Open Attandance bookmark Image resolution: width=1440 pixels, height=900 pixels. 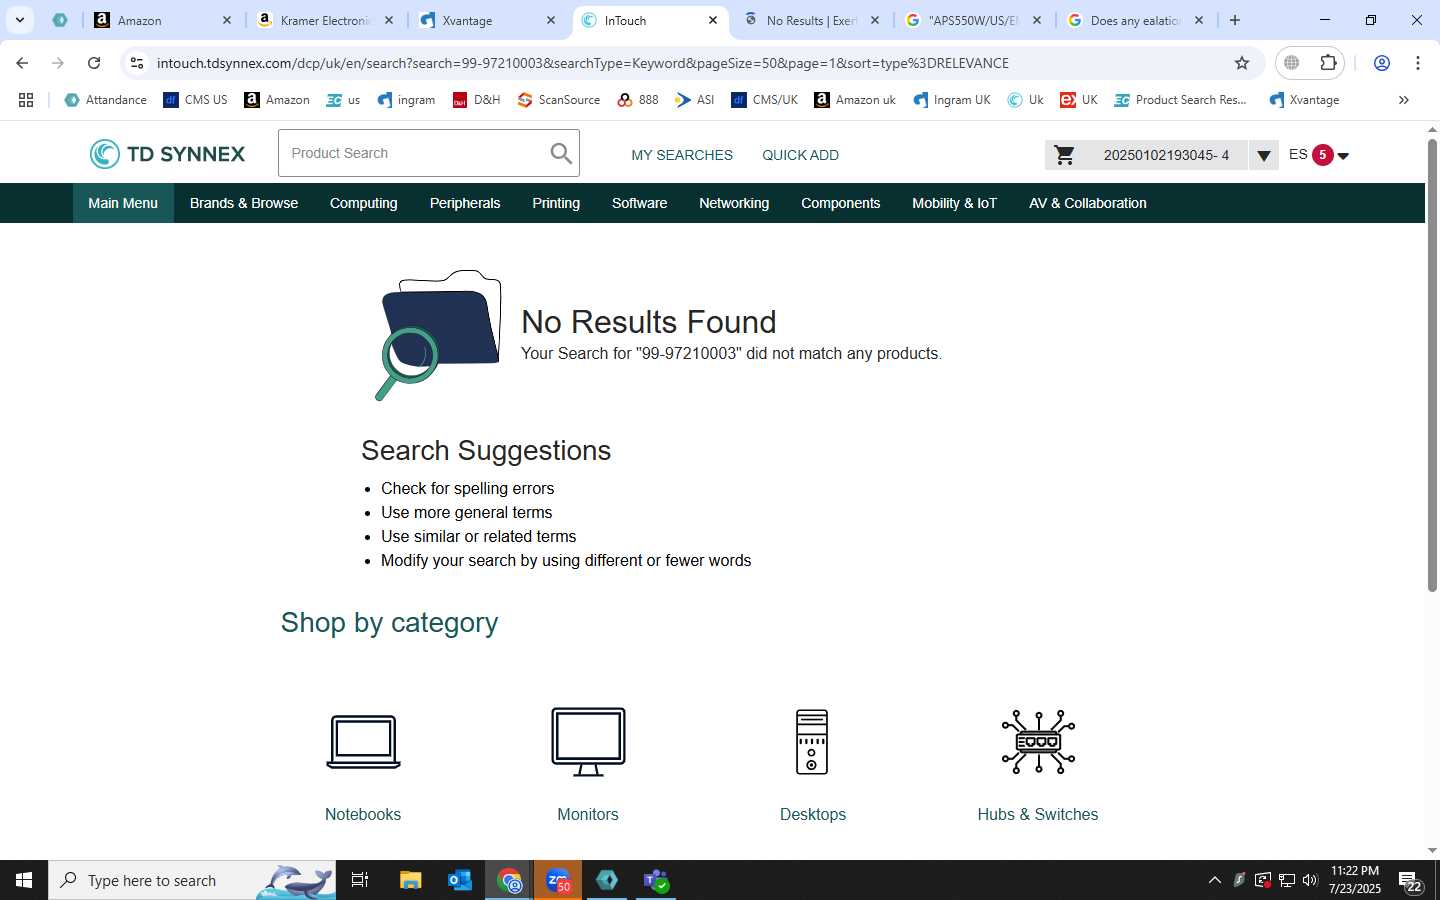pyautogui.click(x=105, y=100)
